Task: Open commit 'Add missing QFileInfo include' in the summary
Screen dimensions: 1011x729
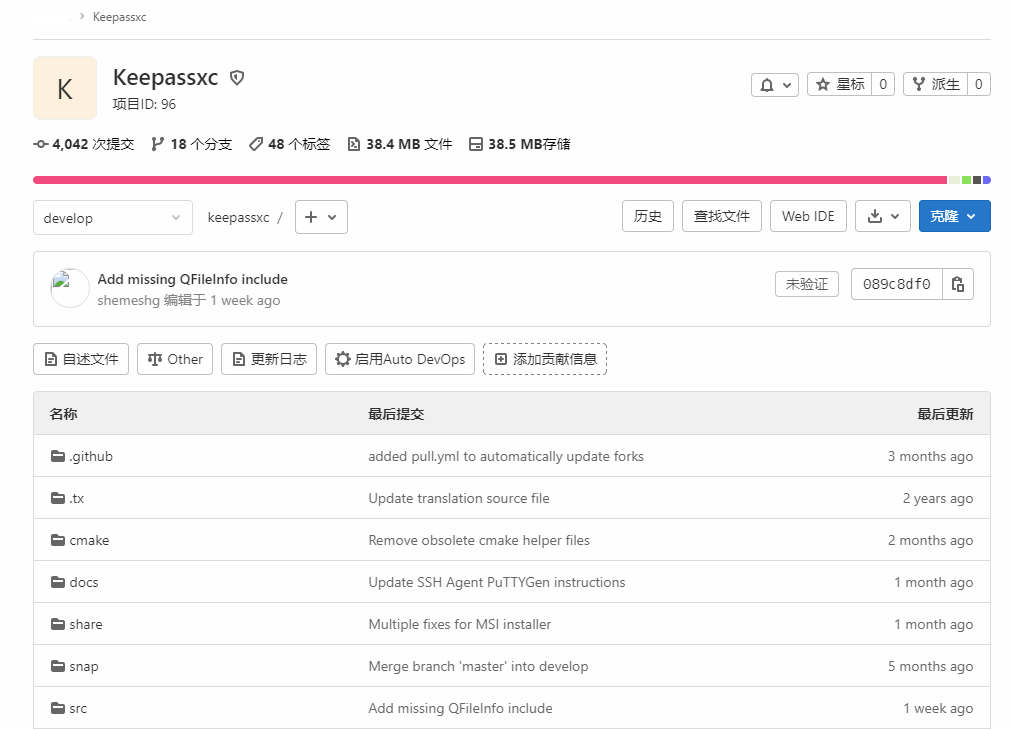Action: coord(193,279)
